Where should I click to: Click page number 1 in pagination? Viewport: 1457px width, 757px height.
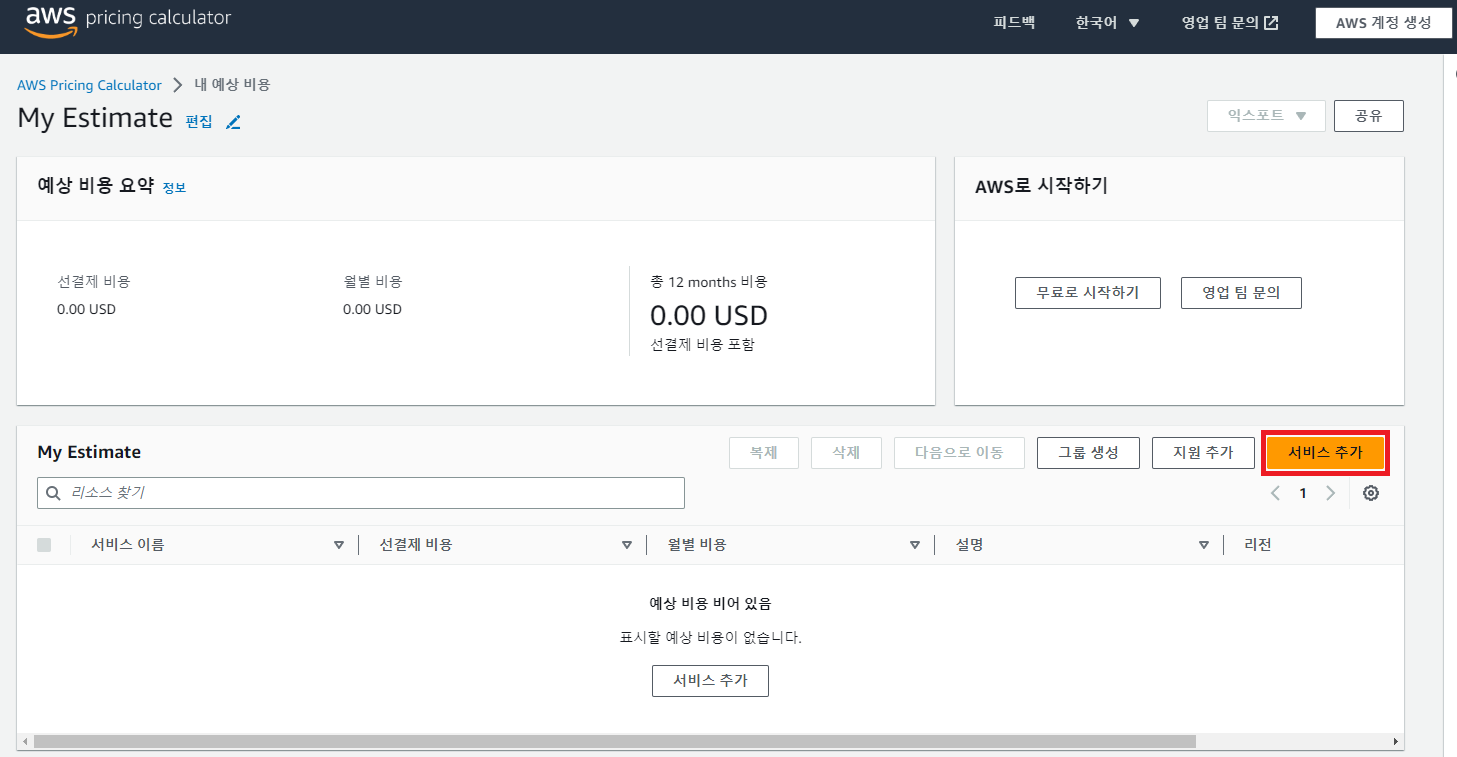[1302, 493]
